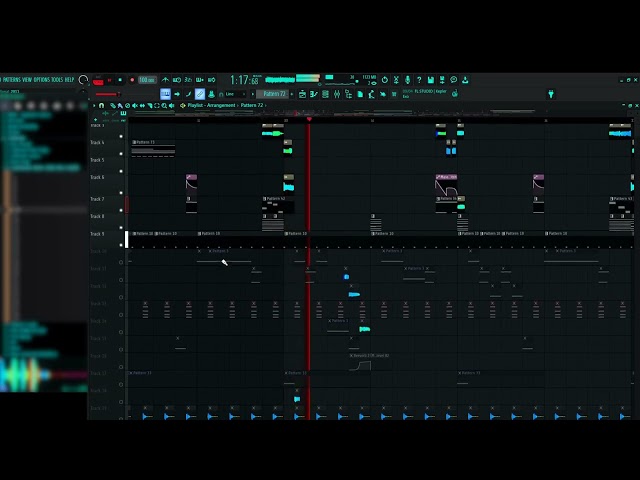Open the audio editor scissors icon
Image resolution: width=640 pixels, height=480 pixels.
(396, 80)
